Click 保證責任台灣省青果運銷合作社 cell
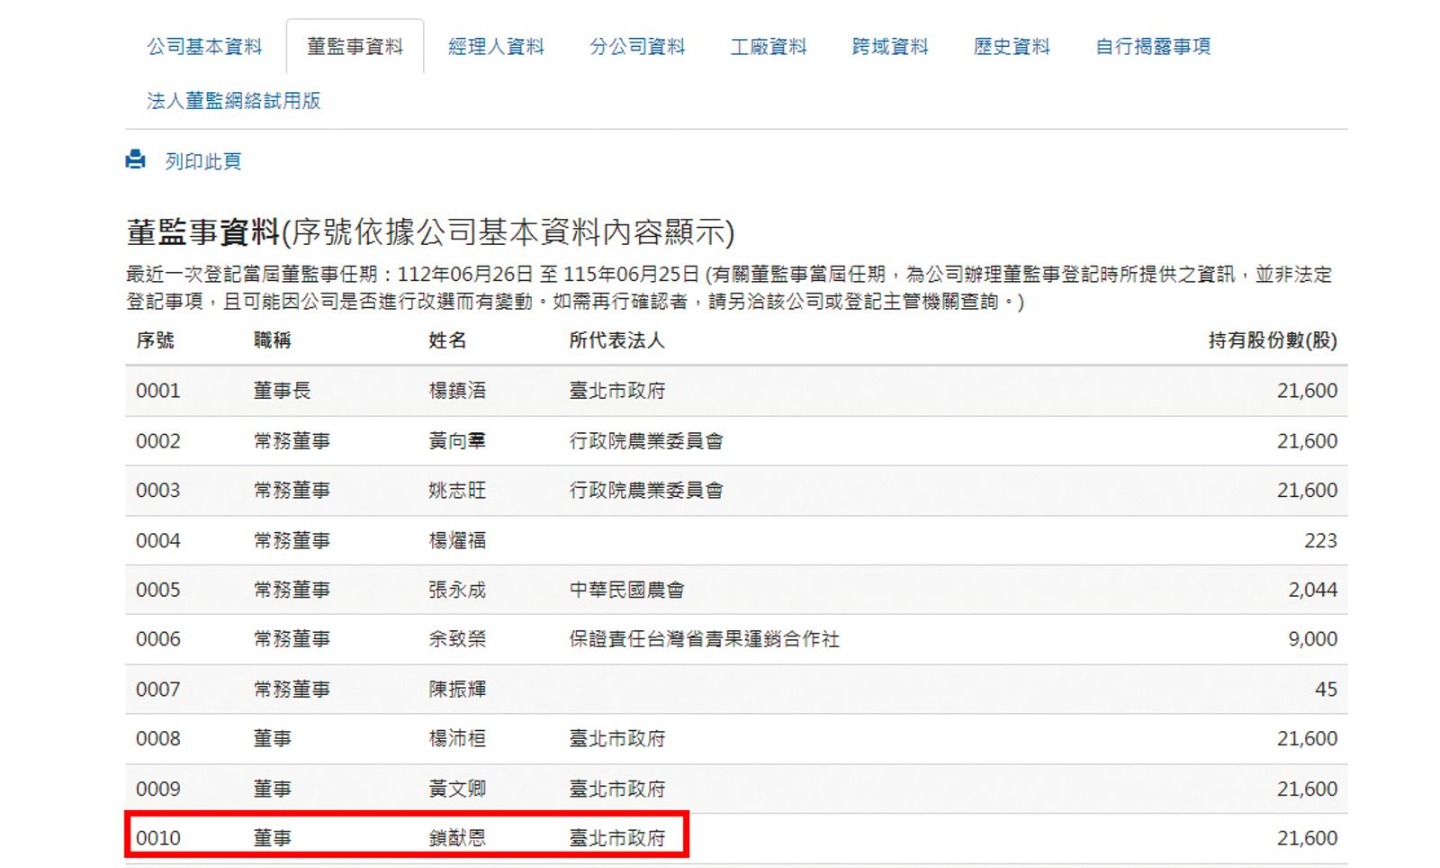Screen dimensions: 1440x868 pos(704,638)
